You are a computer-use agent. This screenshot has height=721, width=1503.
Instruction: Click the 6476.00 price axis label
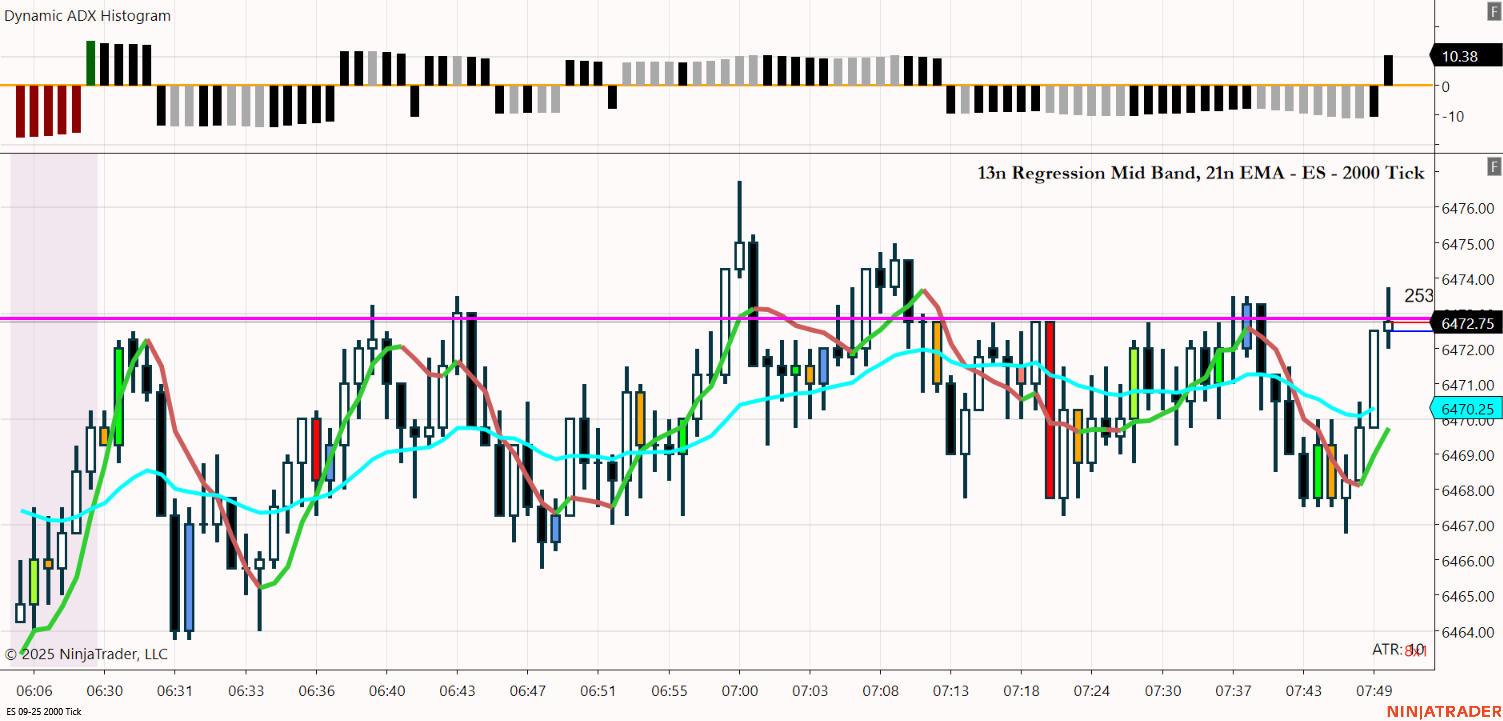[x=1466, y=208]
